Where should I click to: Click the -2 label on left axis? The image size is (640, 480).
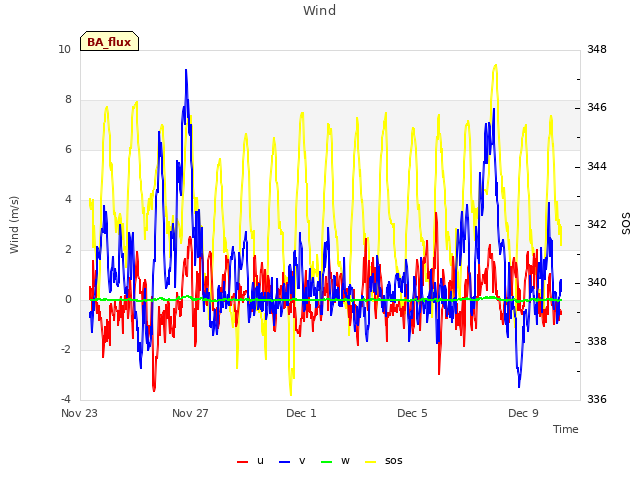point(66,349)
